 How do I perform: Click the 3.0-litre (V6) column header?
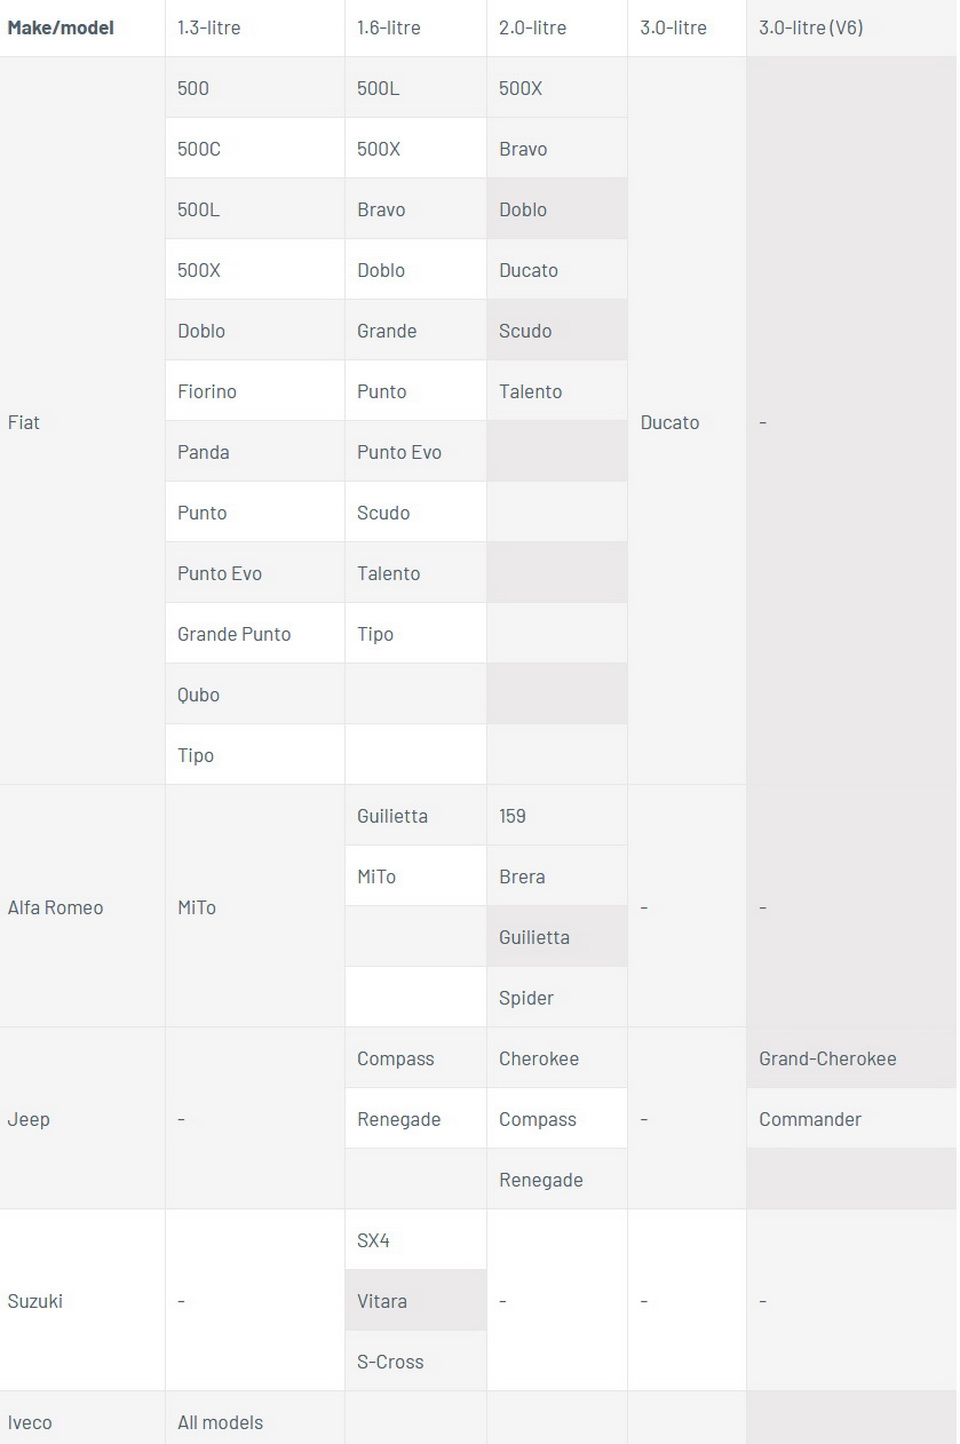[811, 28]
